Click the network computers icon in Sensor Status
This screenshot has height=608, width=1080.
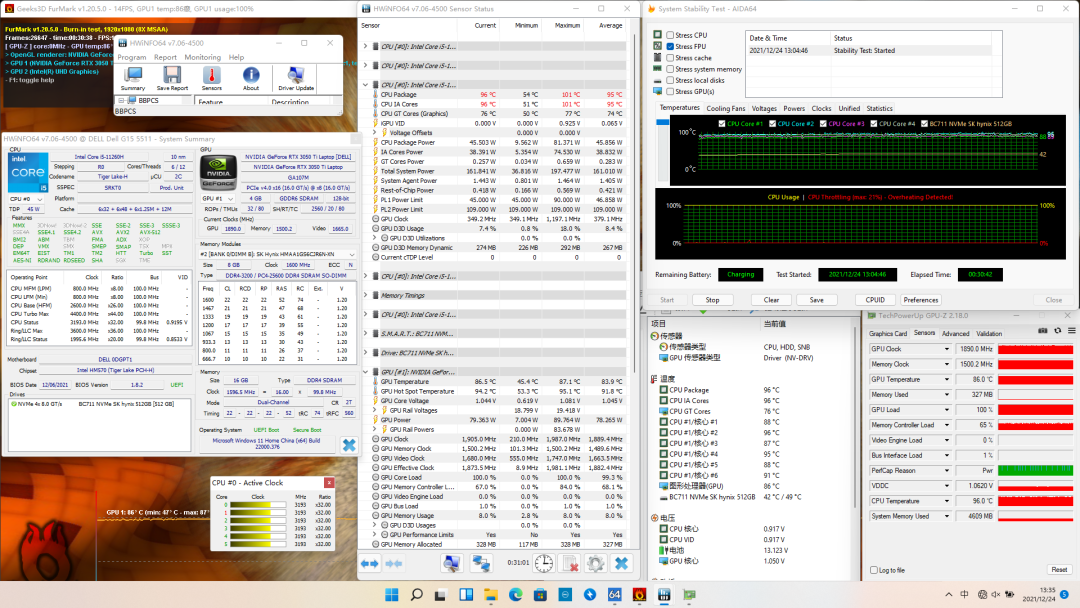tap(481, 563)
